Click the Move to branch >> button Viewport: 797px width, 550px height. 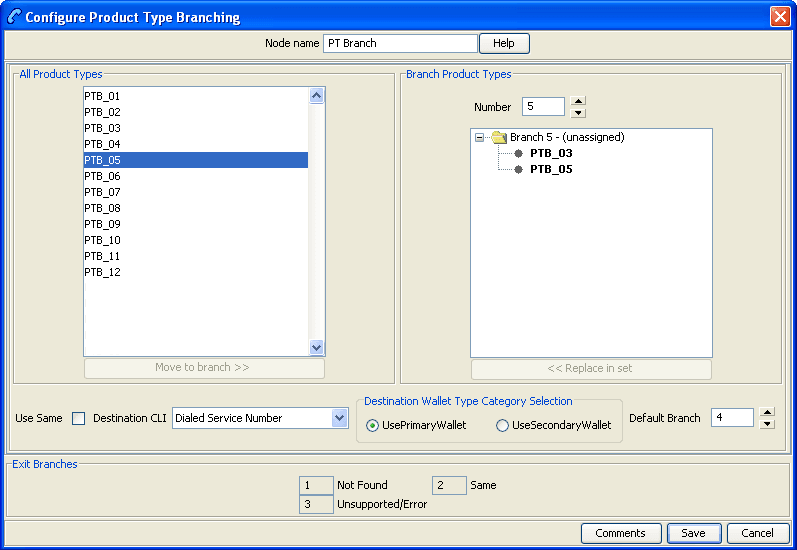click(x=204, y=368)
